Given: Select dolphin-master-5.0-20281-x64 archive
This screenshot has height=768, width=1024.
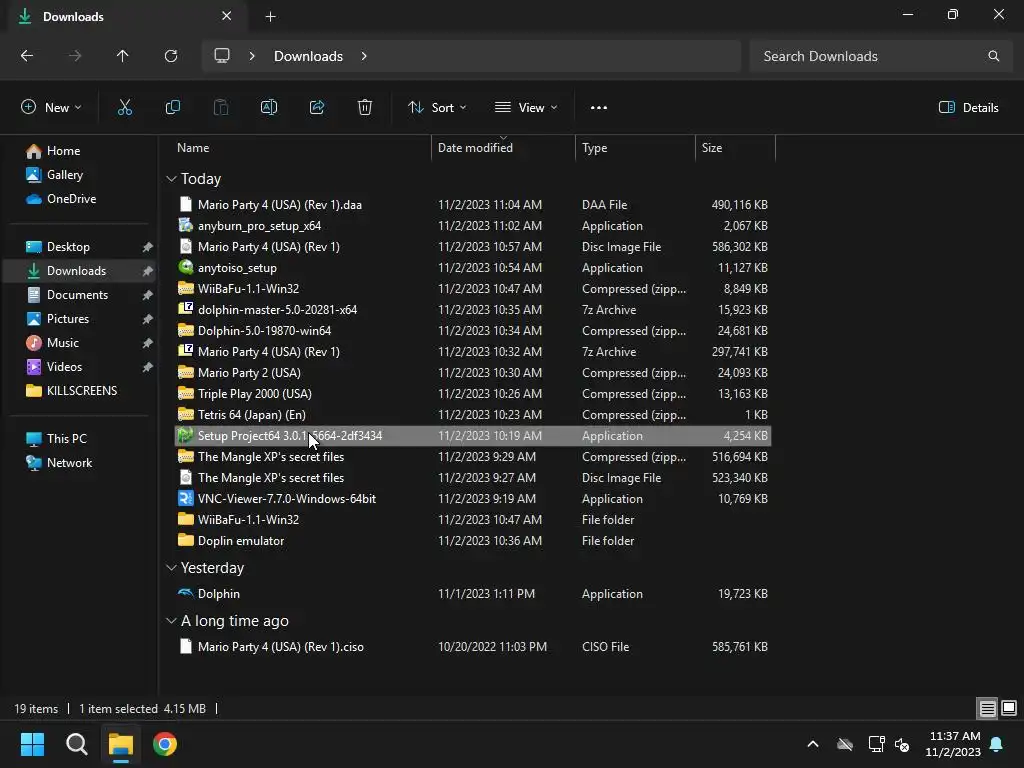Looking at the screenshot, I should coord(473,310).
